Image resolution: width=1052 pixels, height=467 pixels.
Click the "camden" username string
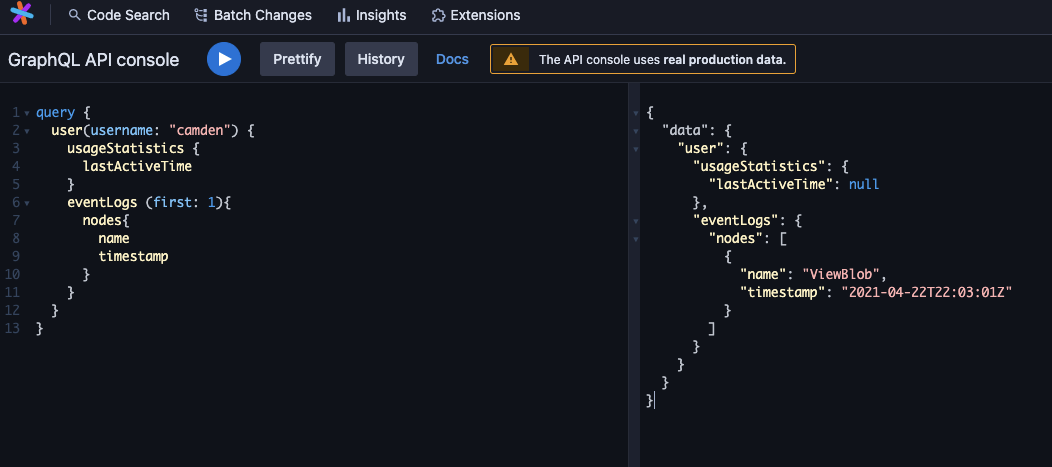coord(199,130)
